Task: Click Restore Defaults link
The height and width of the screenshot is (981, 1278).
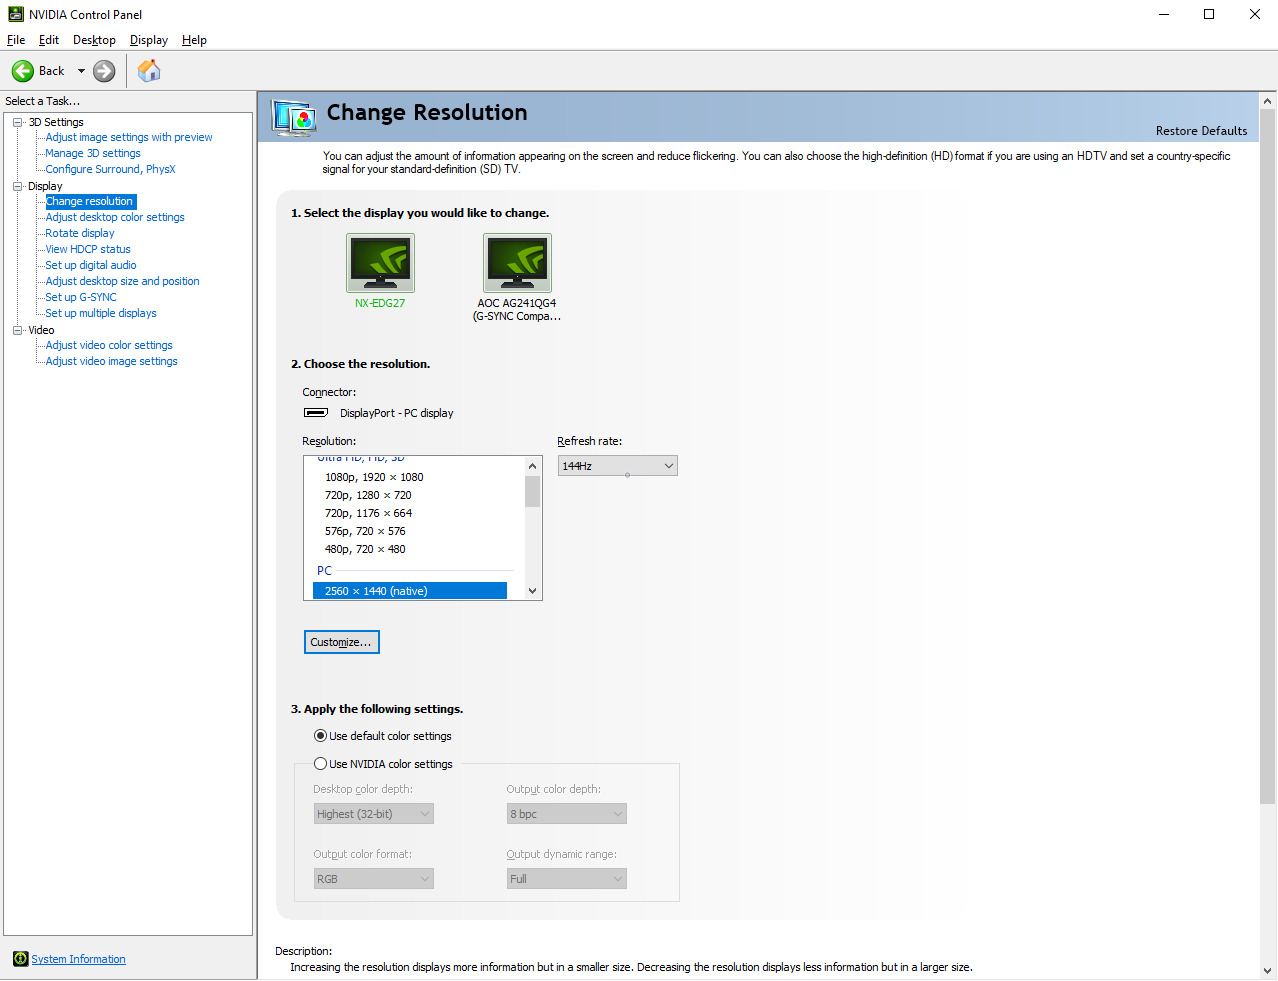Action: (x=1201, y=131)
